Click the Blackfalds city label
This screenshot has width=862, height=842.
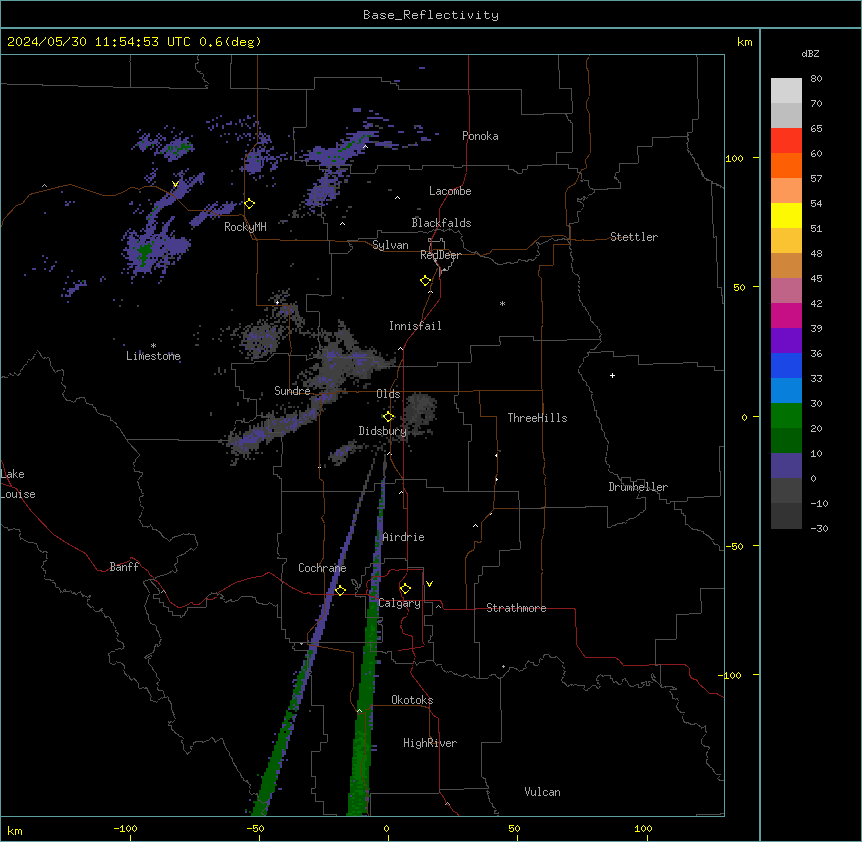tap(441, 223)
